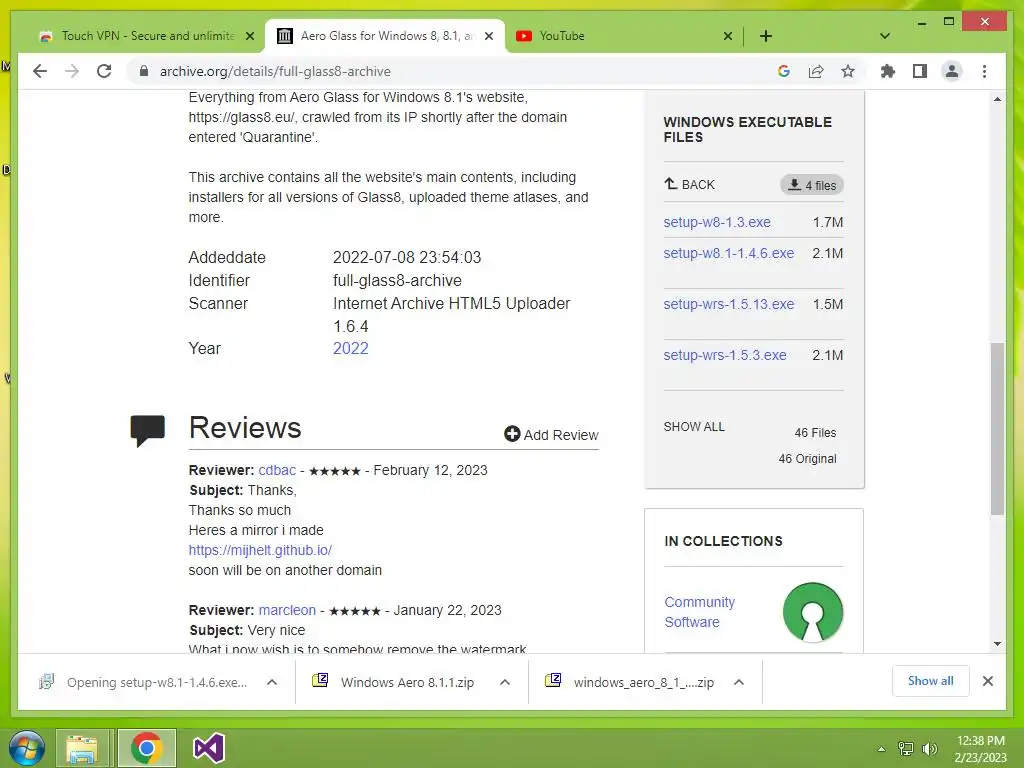Open the Windows Start menu
Viewport: 1024px width, 768px height.
click(x=27, y=748)
